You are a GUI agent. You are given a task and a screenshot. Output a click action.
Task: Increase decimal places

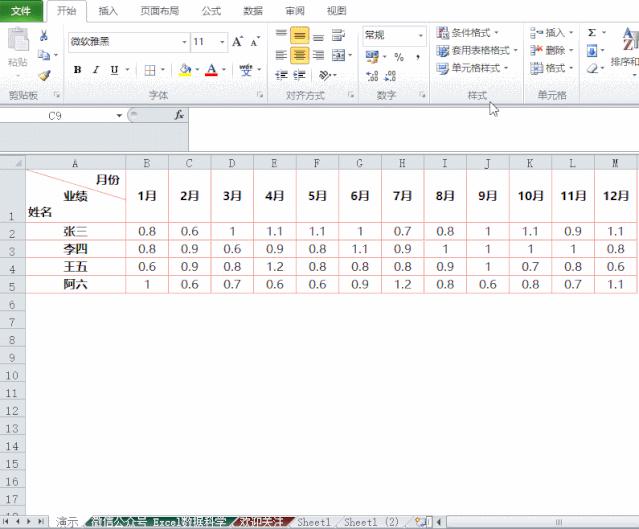[372, 76]
